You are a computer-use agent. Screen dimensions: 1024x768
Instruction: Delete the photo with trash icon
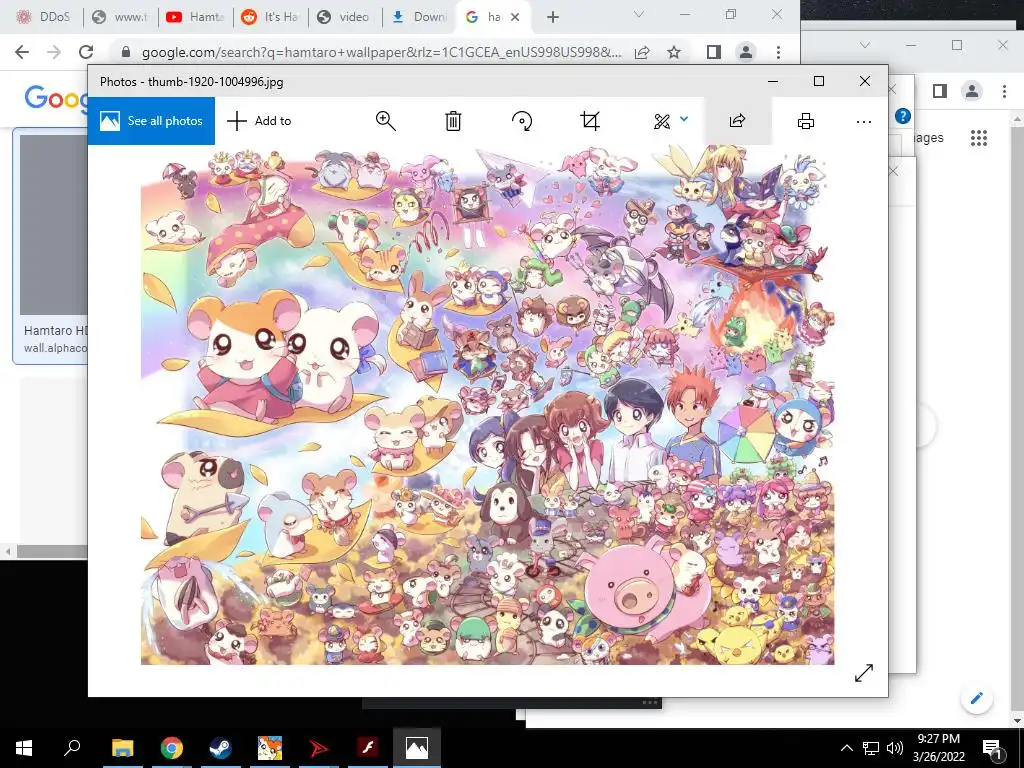coord(453,121)
